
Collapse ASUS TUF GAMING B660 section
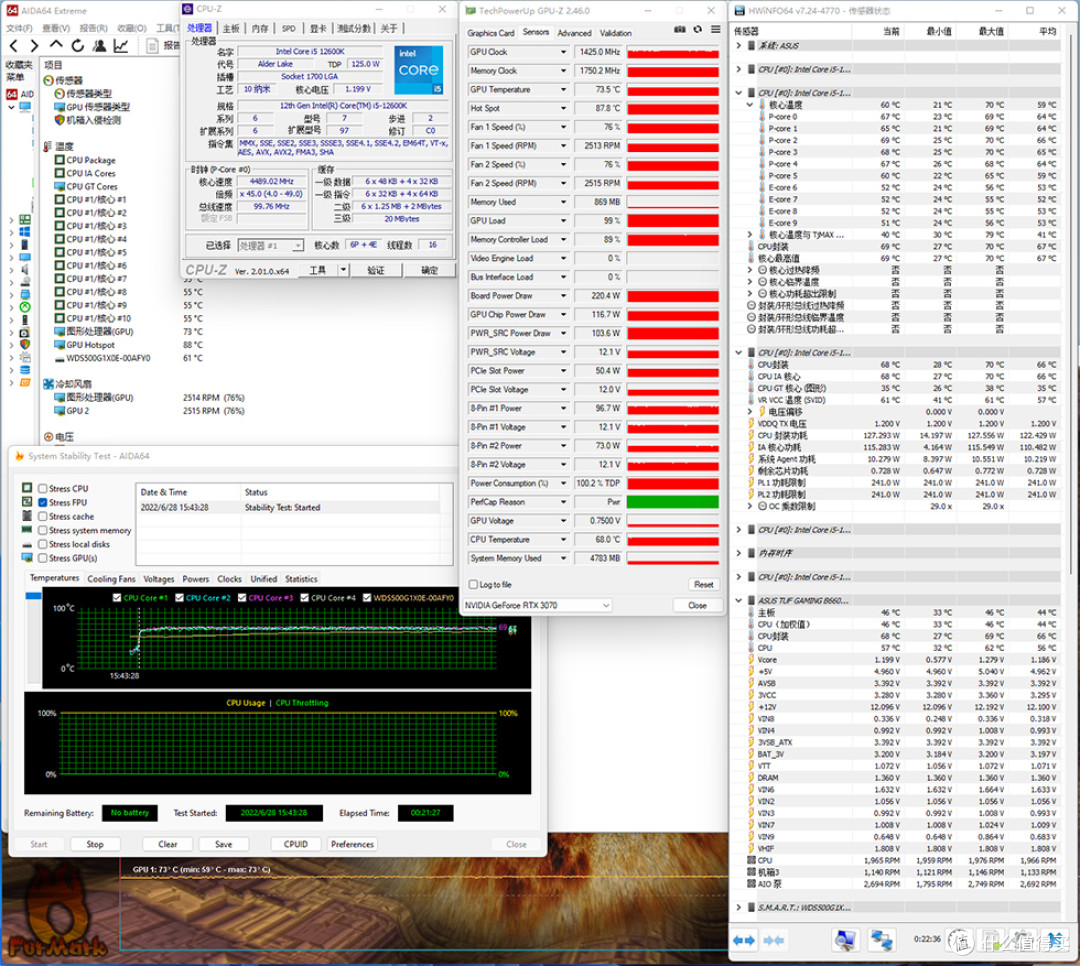tap(739, 600)
